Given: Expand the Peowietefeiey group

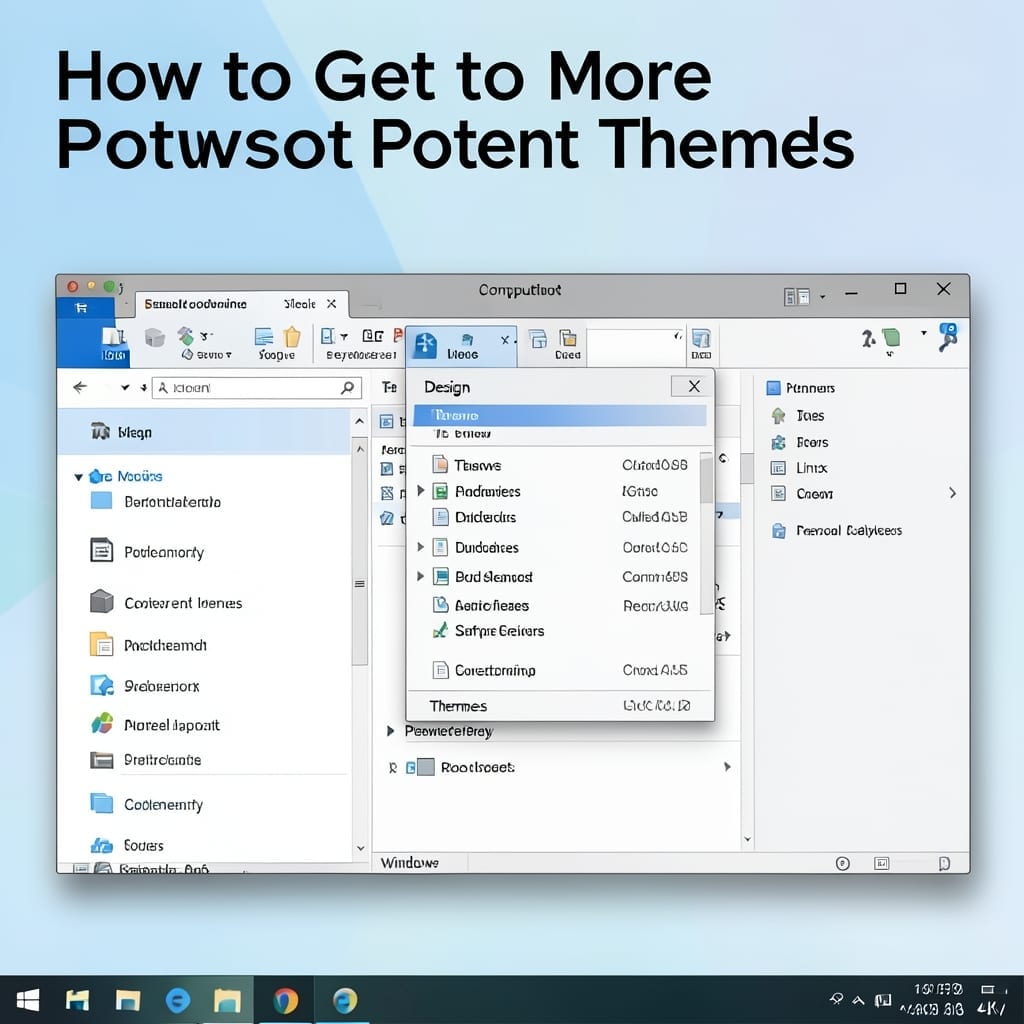Looking at the screenshot, I should pos(390,731).
